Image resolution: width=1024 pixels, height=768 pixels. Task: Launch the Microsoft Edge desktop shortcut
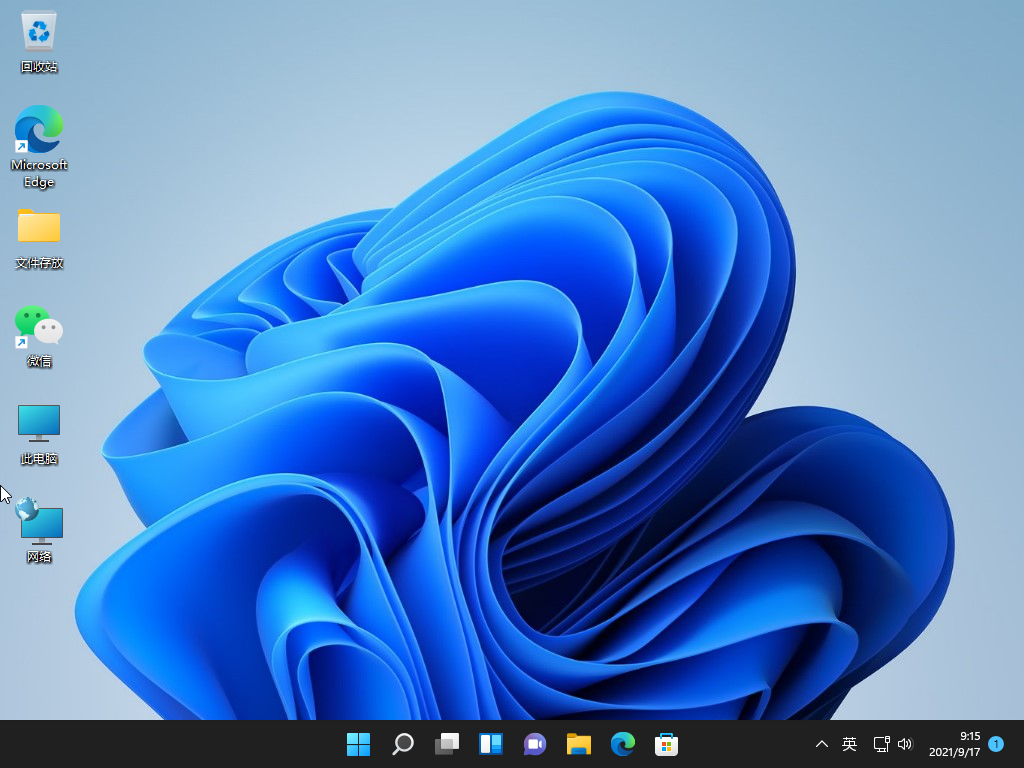38,130
